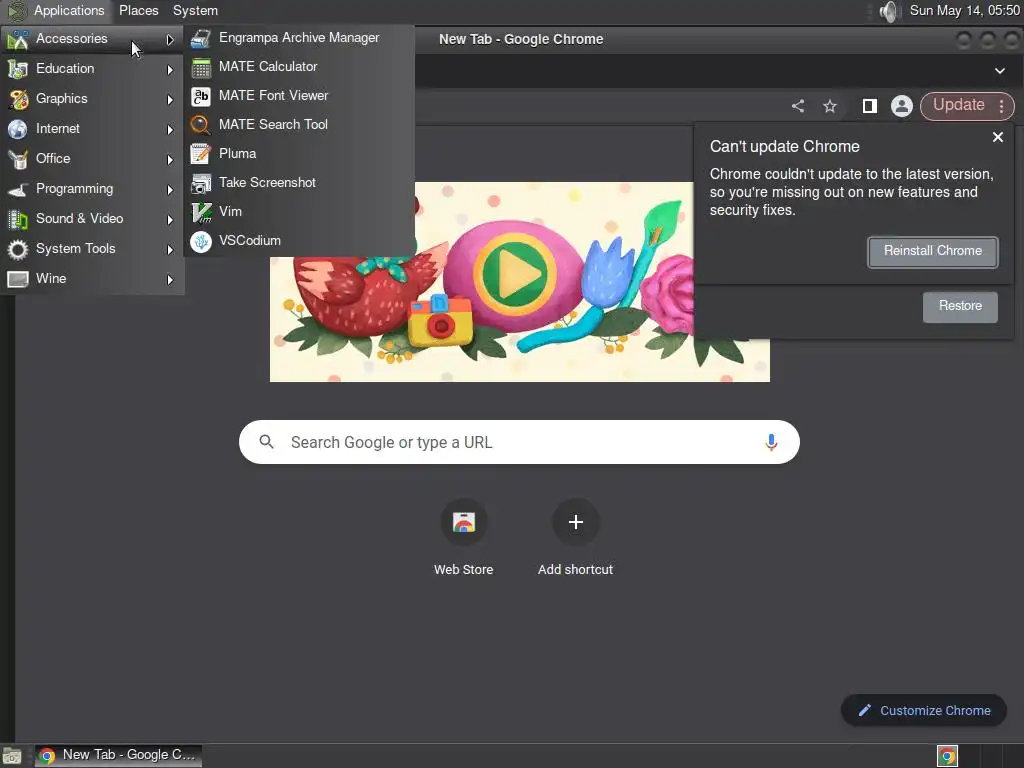Launch MATE Search Tool

tap(299, 124)
